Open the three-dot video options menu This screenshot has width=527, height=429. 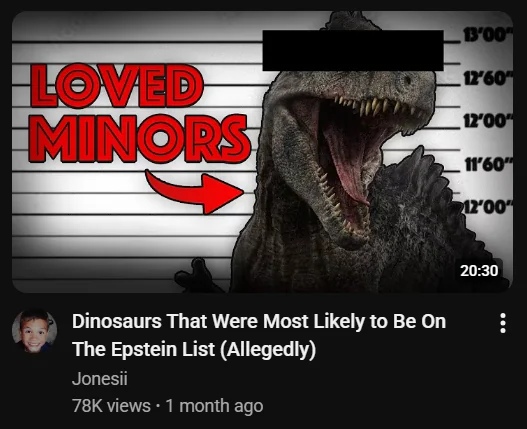click(503, 323)
